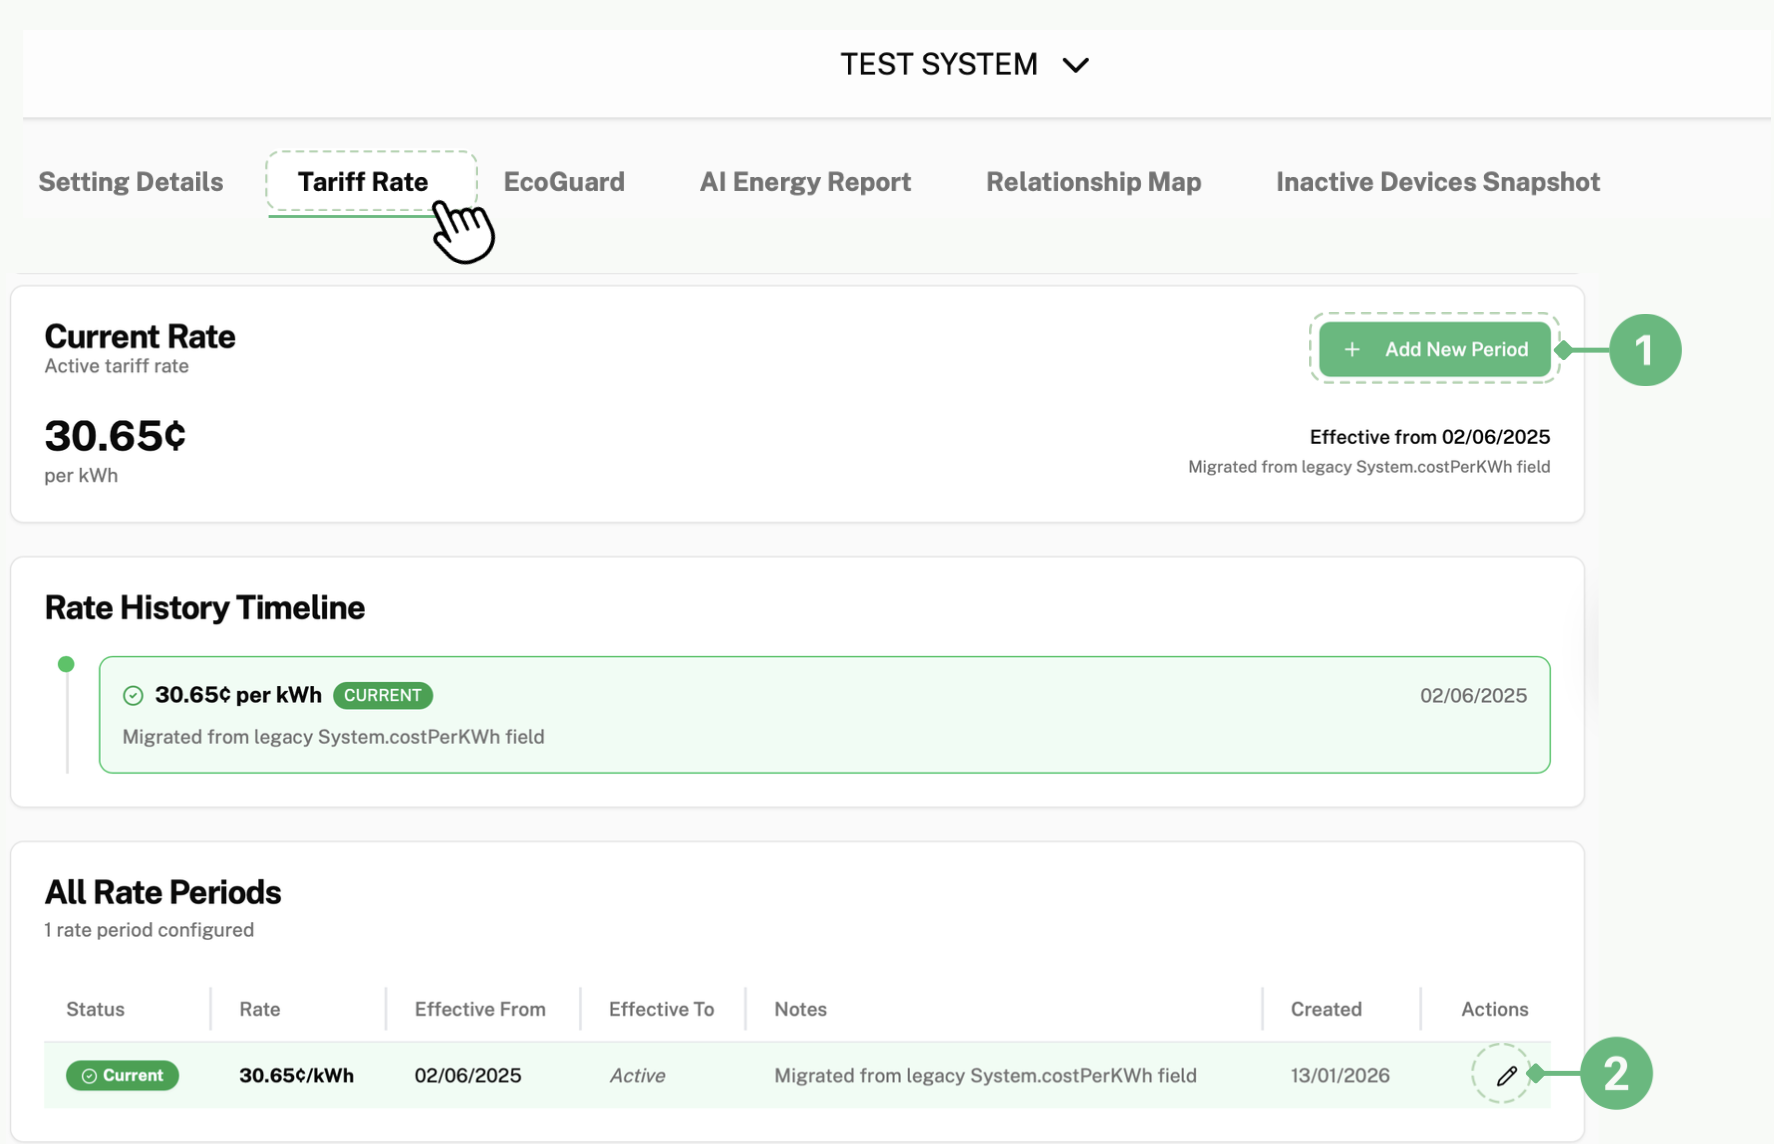Click the pencil edit icon in Actions
The height and width of the screenshot is (1144, 1774).
coord(1506,1075)
